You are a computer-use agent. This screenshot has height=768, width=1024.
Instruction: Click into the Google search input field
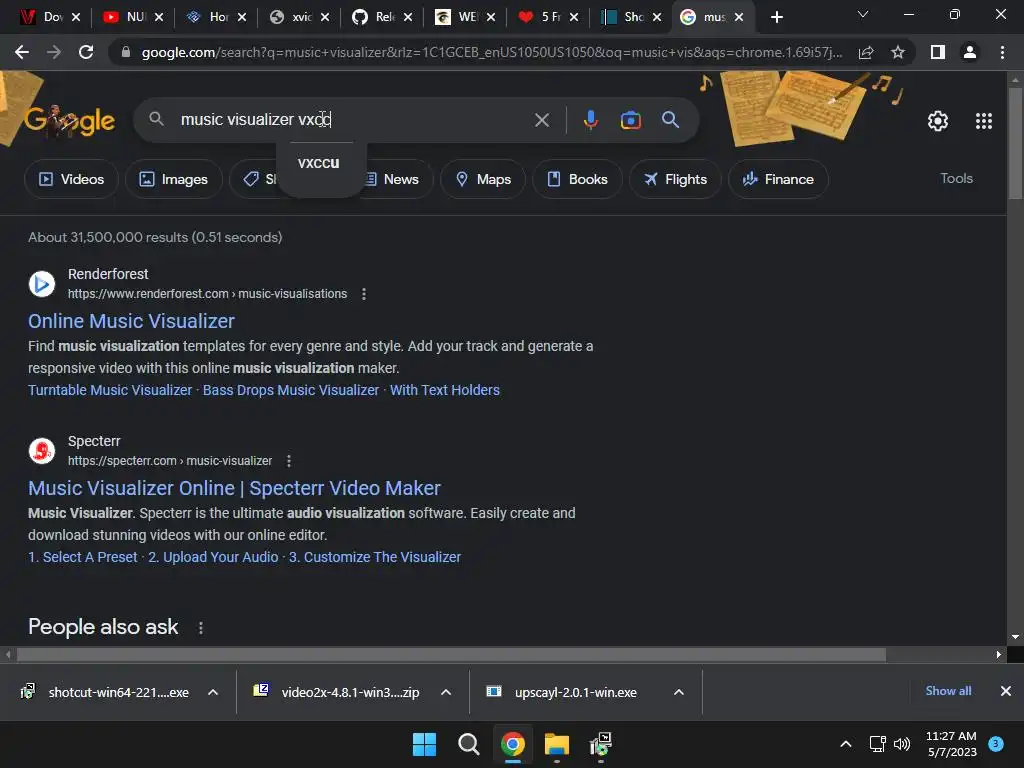tap(353, 120)
